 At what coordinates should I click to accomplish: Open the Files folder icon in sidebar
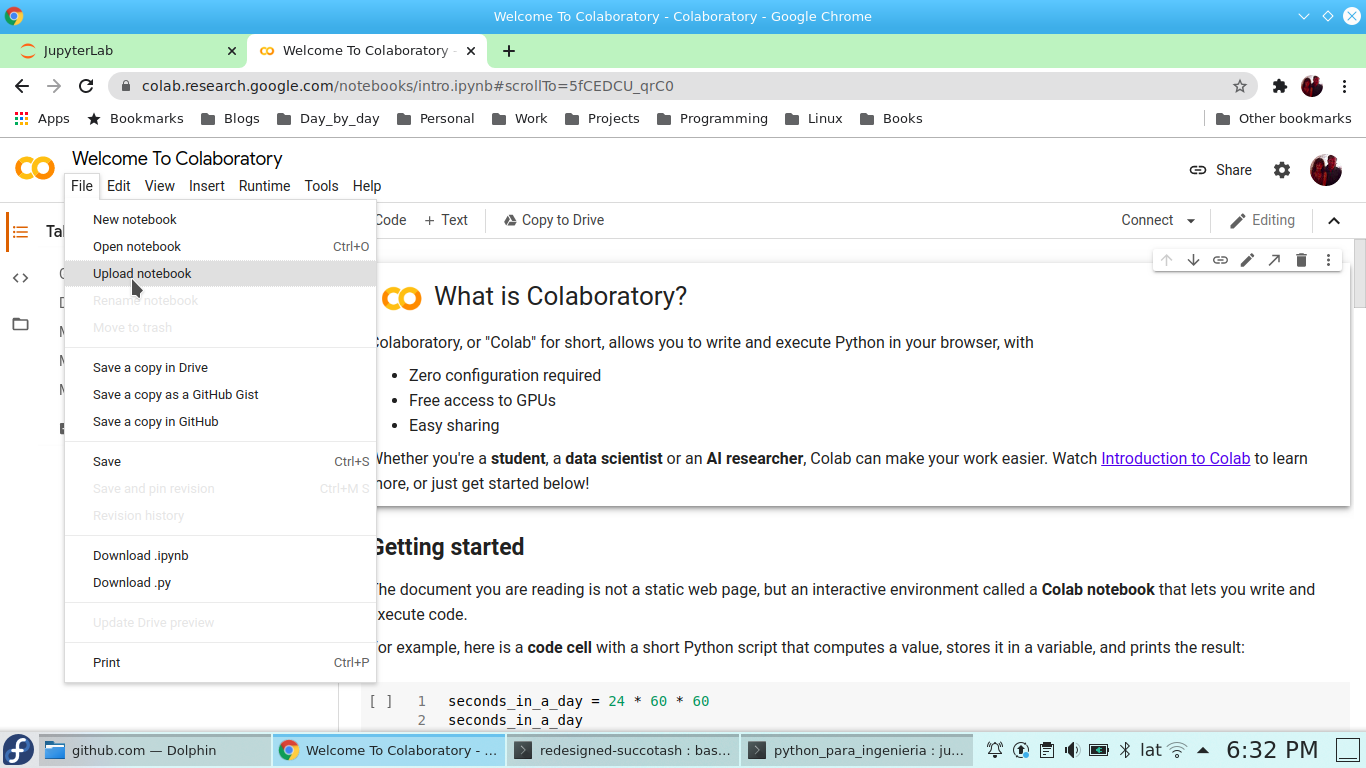pyautogui.click(x=20, y=324)
